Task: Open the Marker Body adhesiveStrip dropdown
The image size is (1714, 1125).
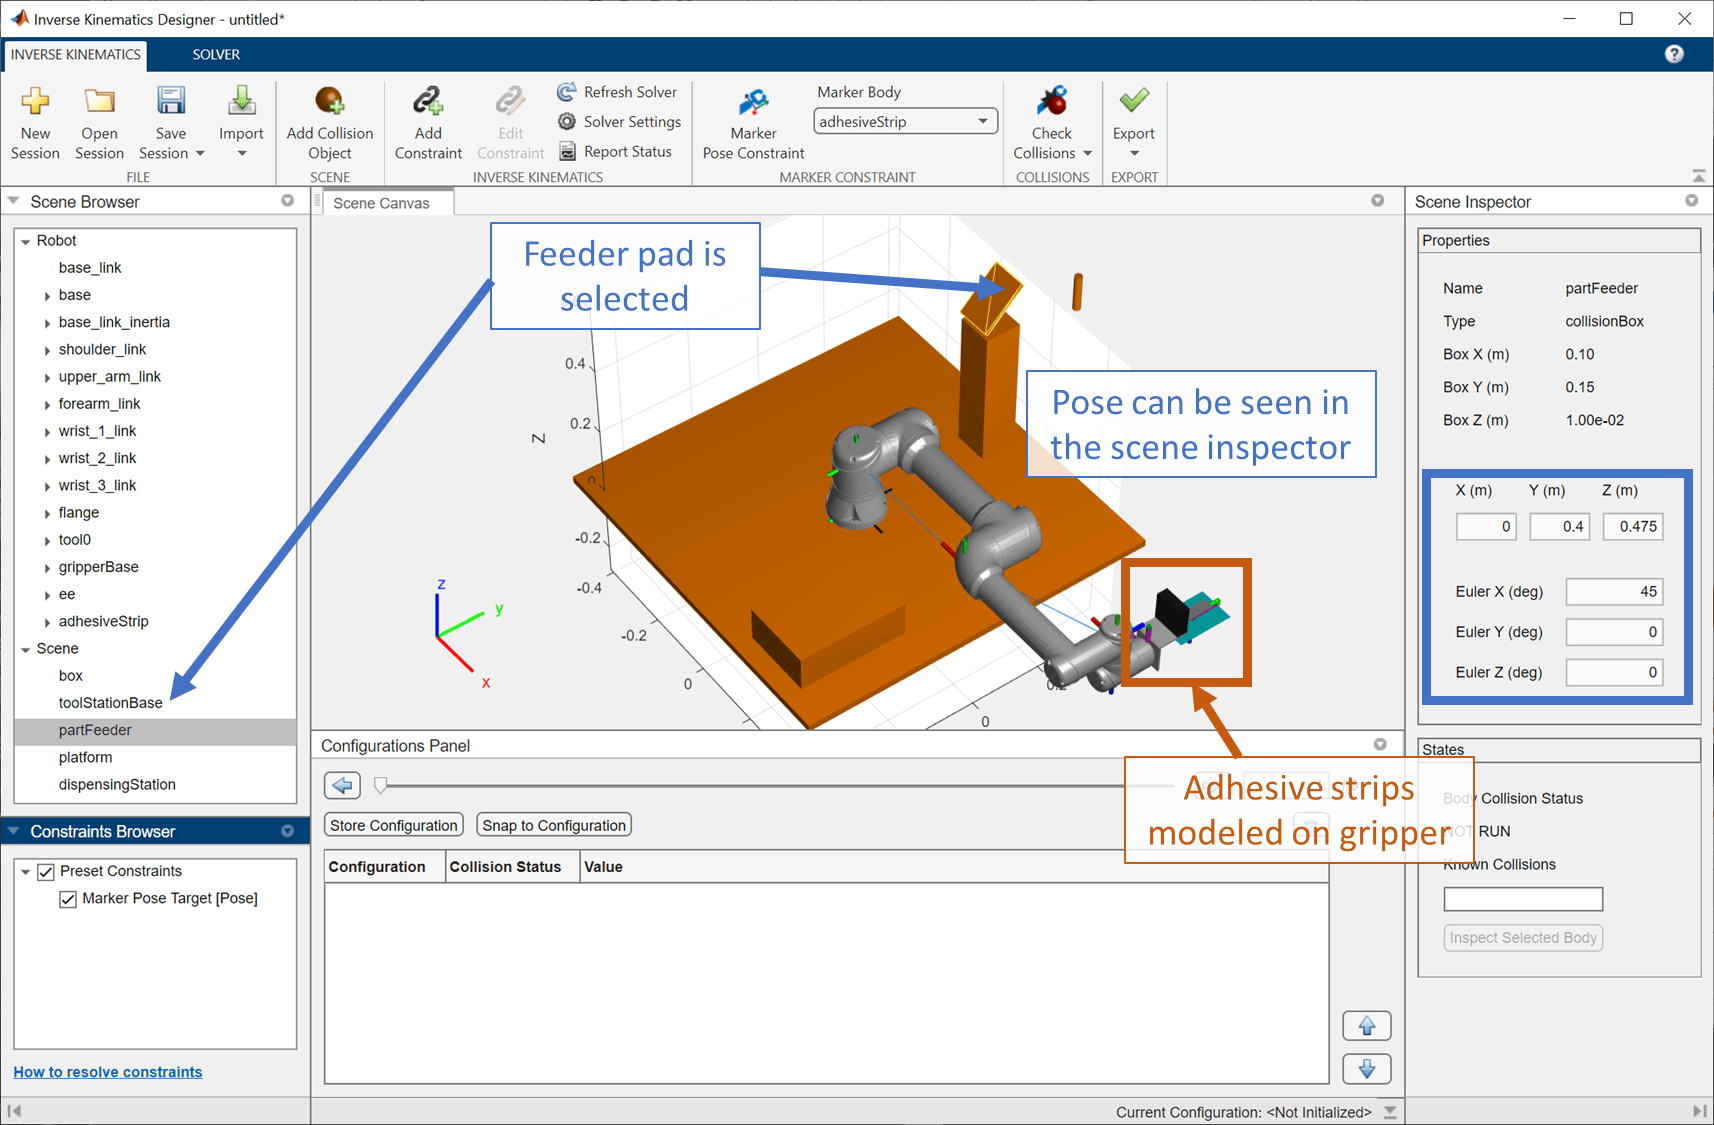Action: (x=906, y=122)
